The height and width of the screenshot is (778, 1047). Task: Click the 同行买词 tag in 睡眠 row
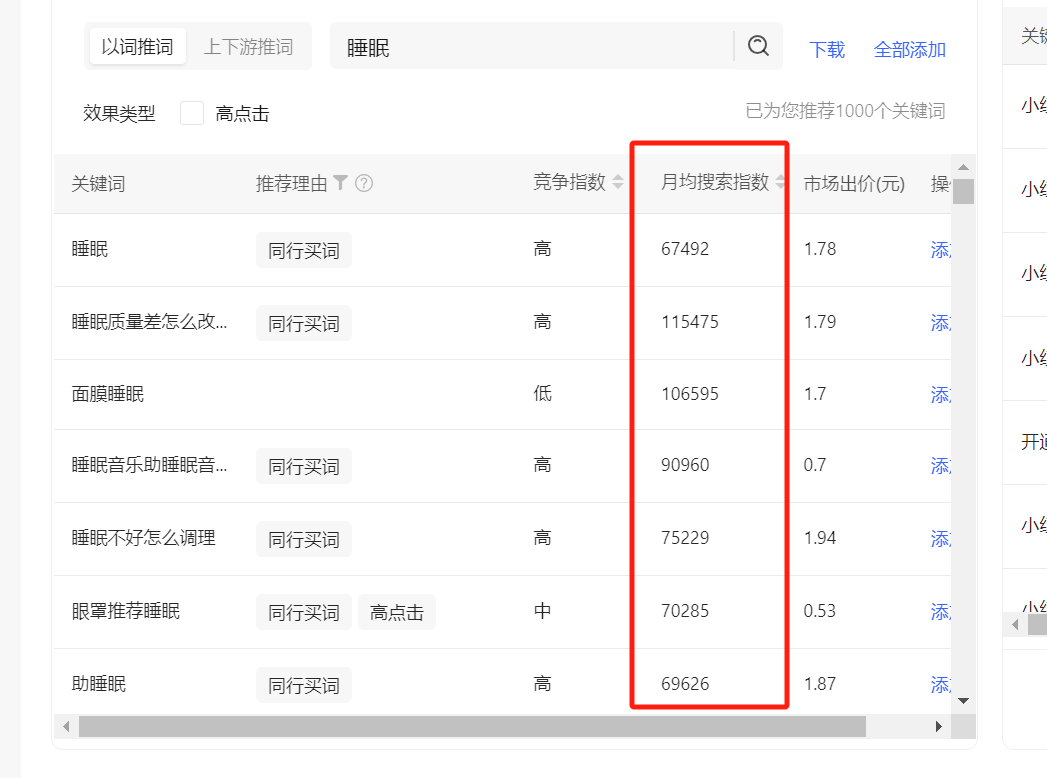pos(304,250)
